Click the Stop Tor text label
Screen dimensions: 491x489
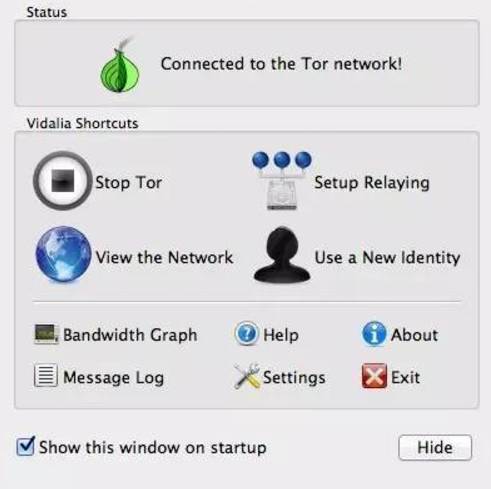(x=129, y=183)
